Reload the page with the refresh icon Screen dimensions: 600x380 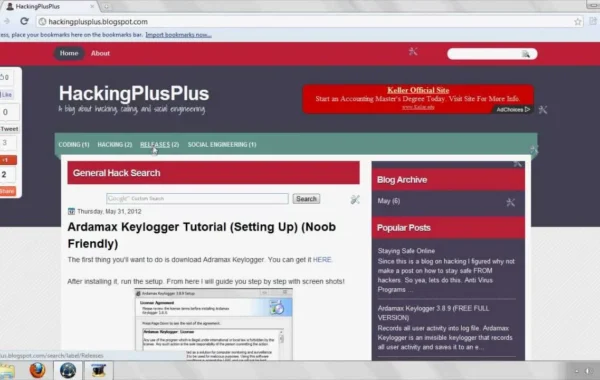(x=24, y=21)
